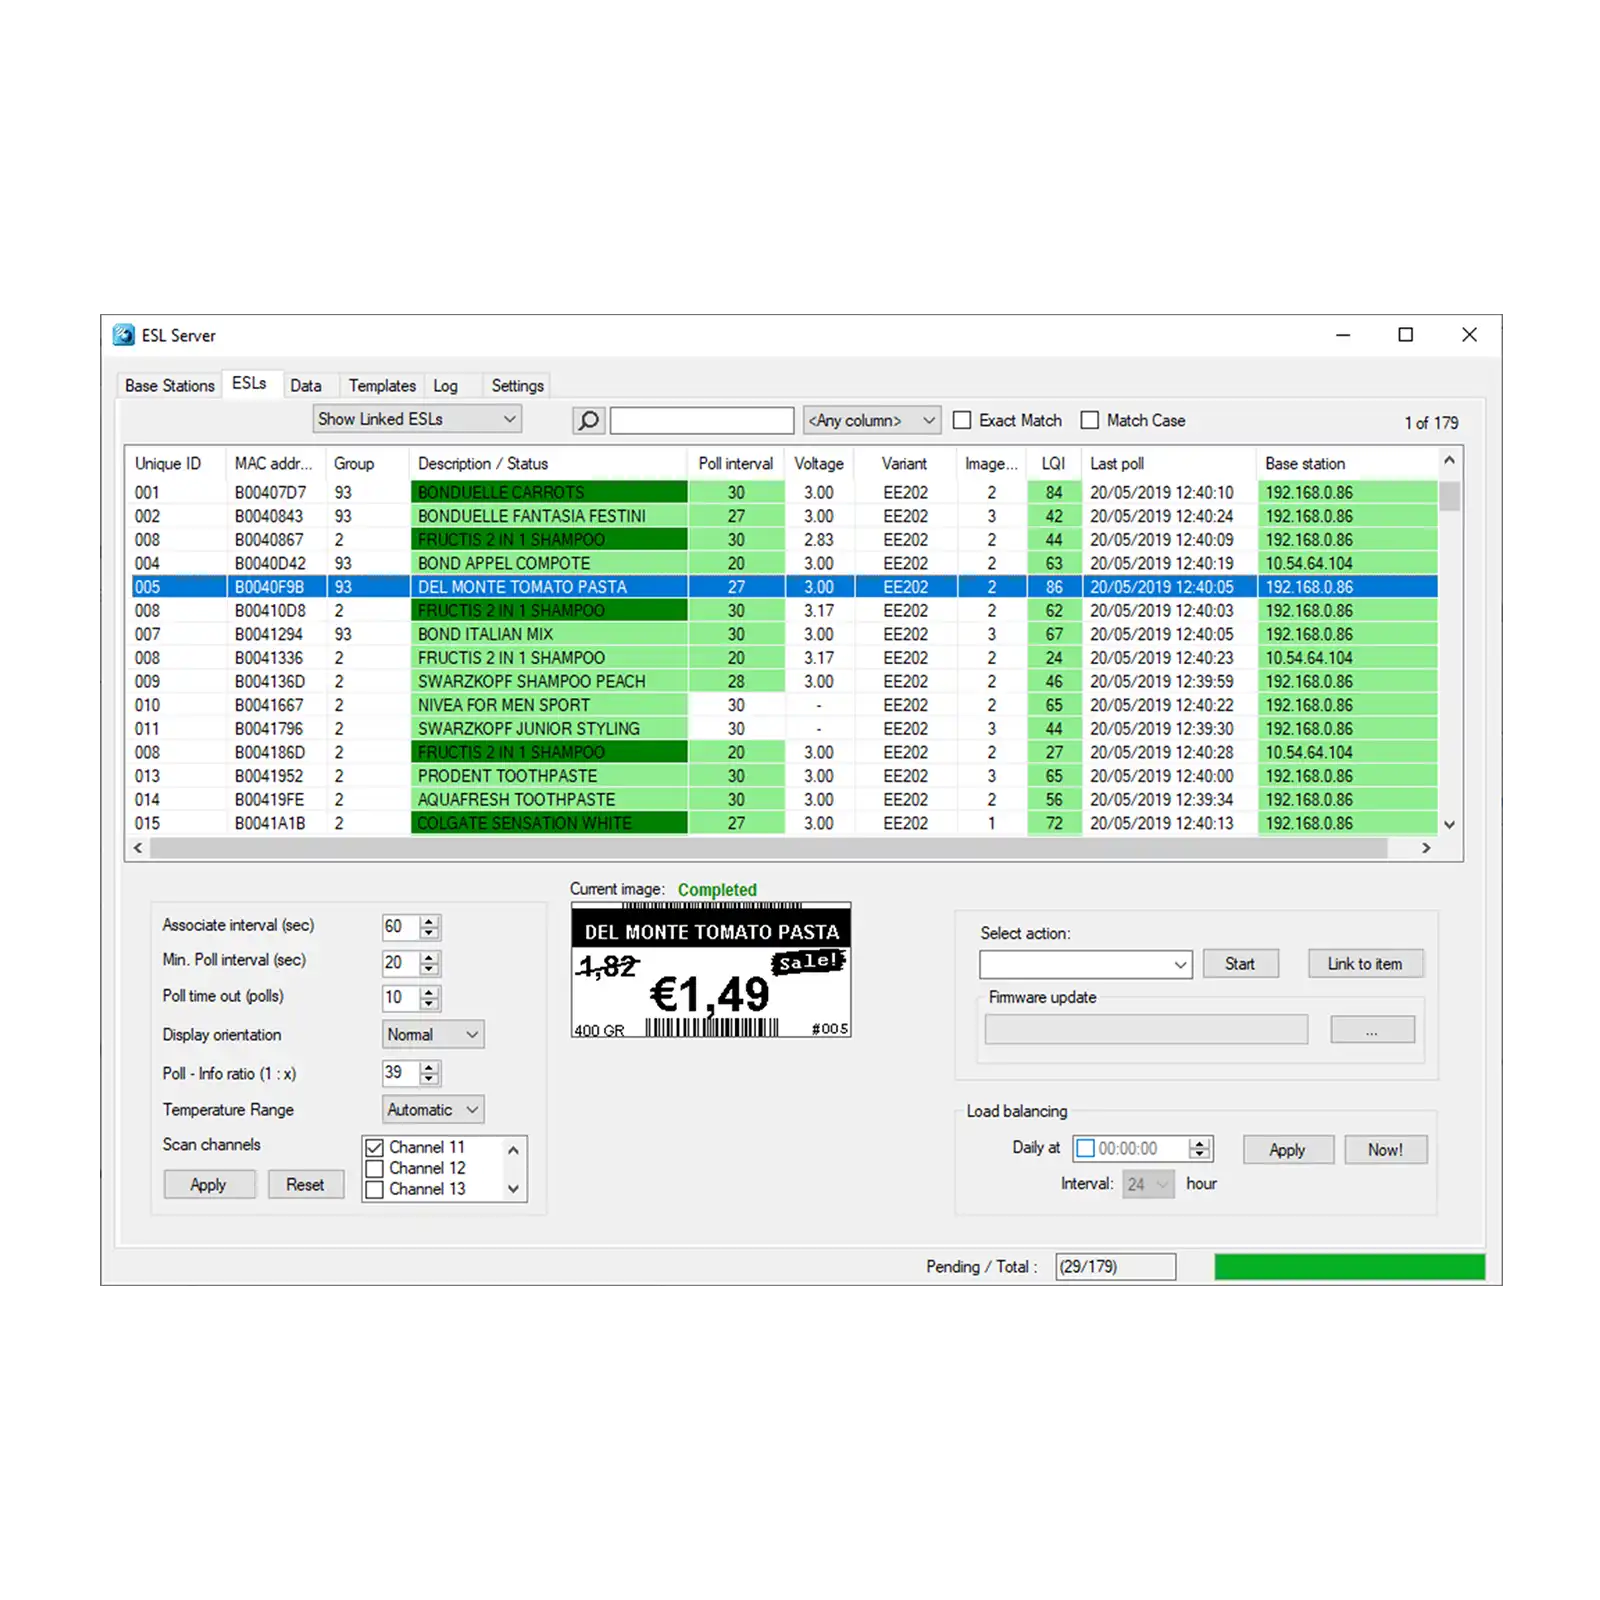Image resolution: width=1600 pixels, height=1600 pixels.
Task: Click the magnifier search icon
Action: click(588, 420)
